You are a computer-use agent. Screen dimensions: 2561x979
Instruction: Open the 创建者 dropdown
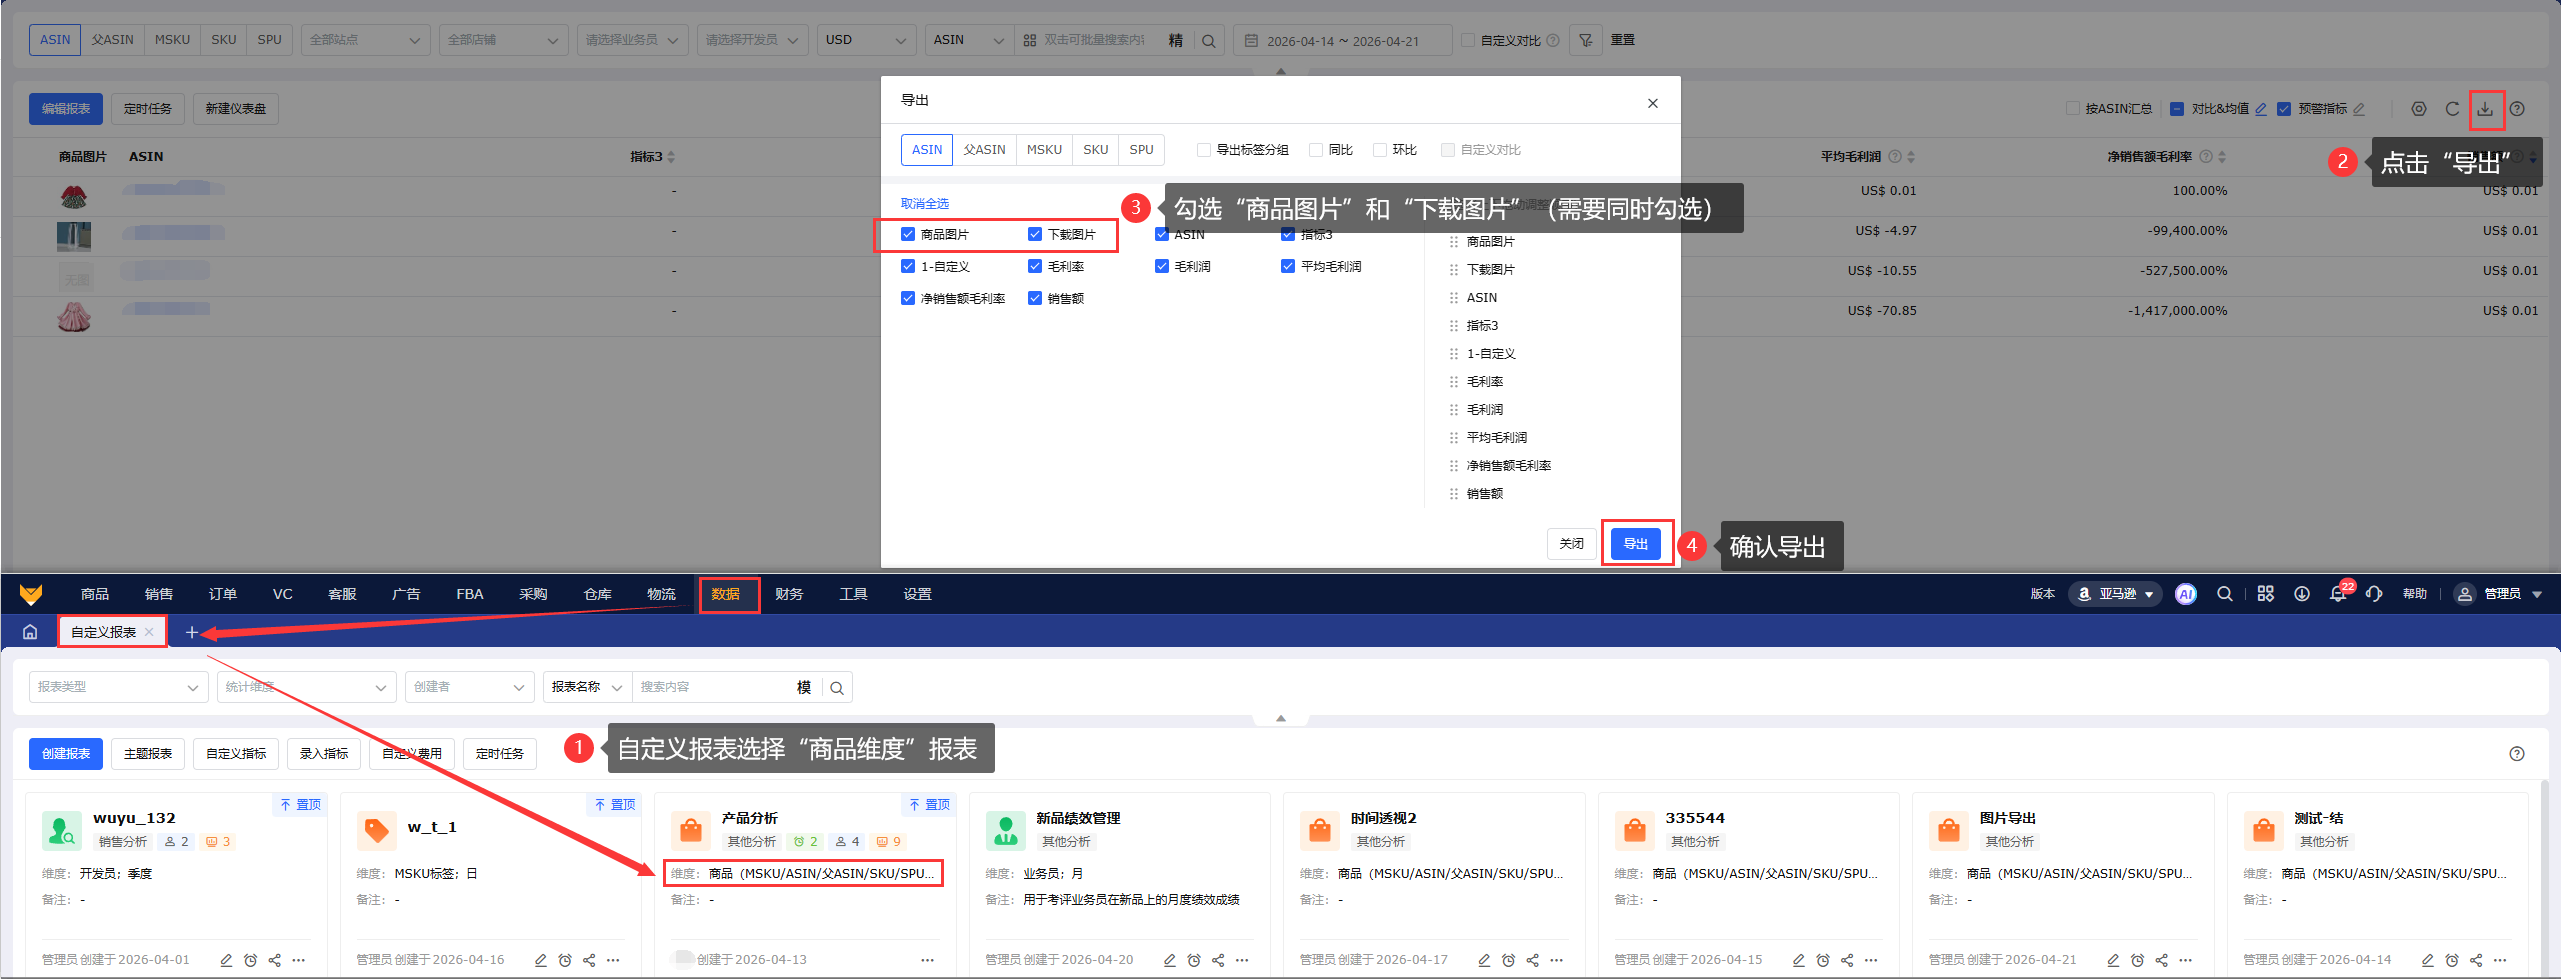pyautogui.click(x=469, y=687)
